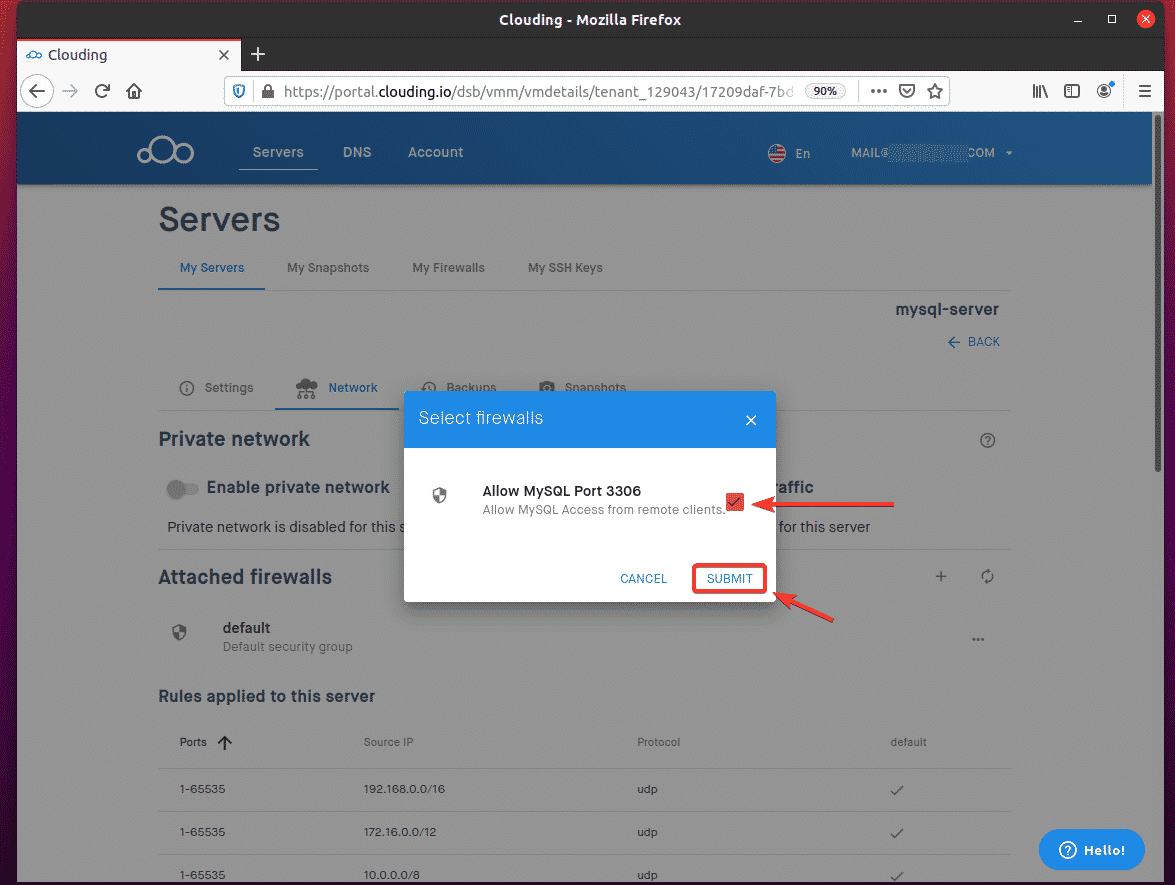The height and width of the screenshot is (885, 1175).
Task: Reload the page in Firefox
Action: pyautogui.click(x=102, y=91)
